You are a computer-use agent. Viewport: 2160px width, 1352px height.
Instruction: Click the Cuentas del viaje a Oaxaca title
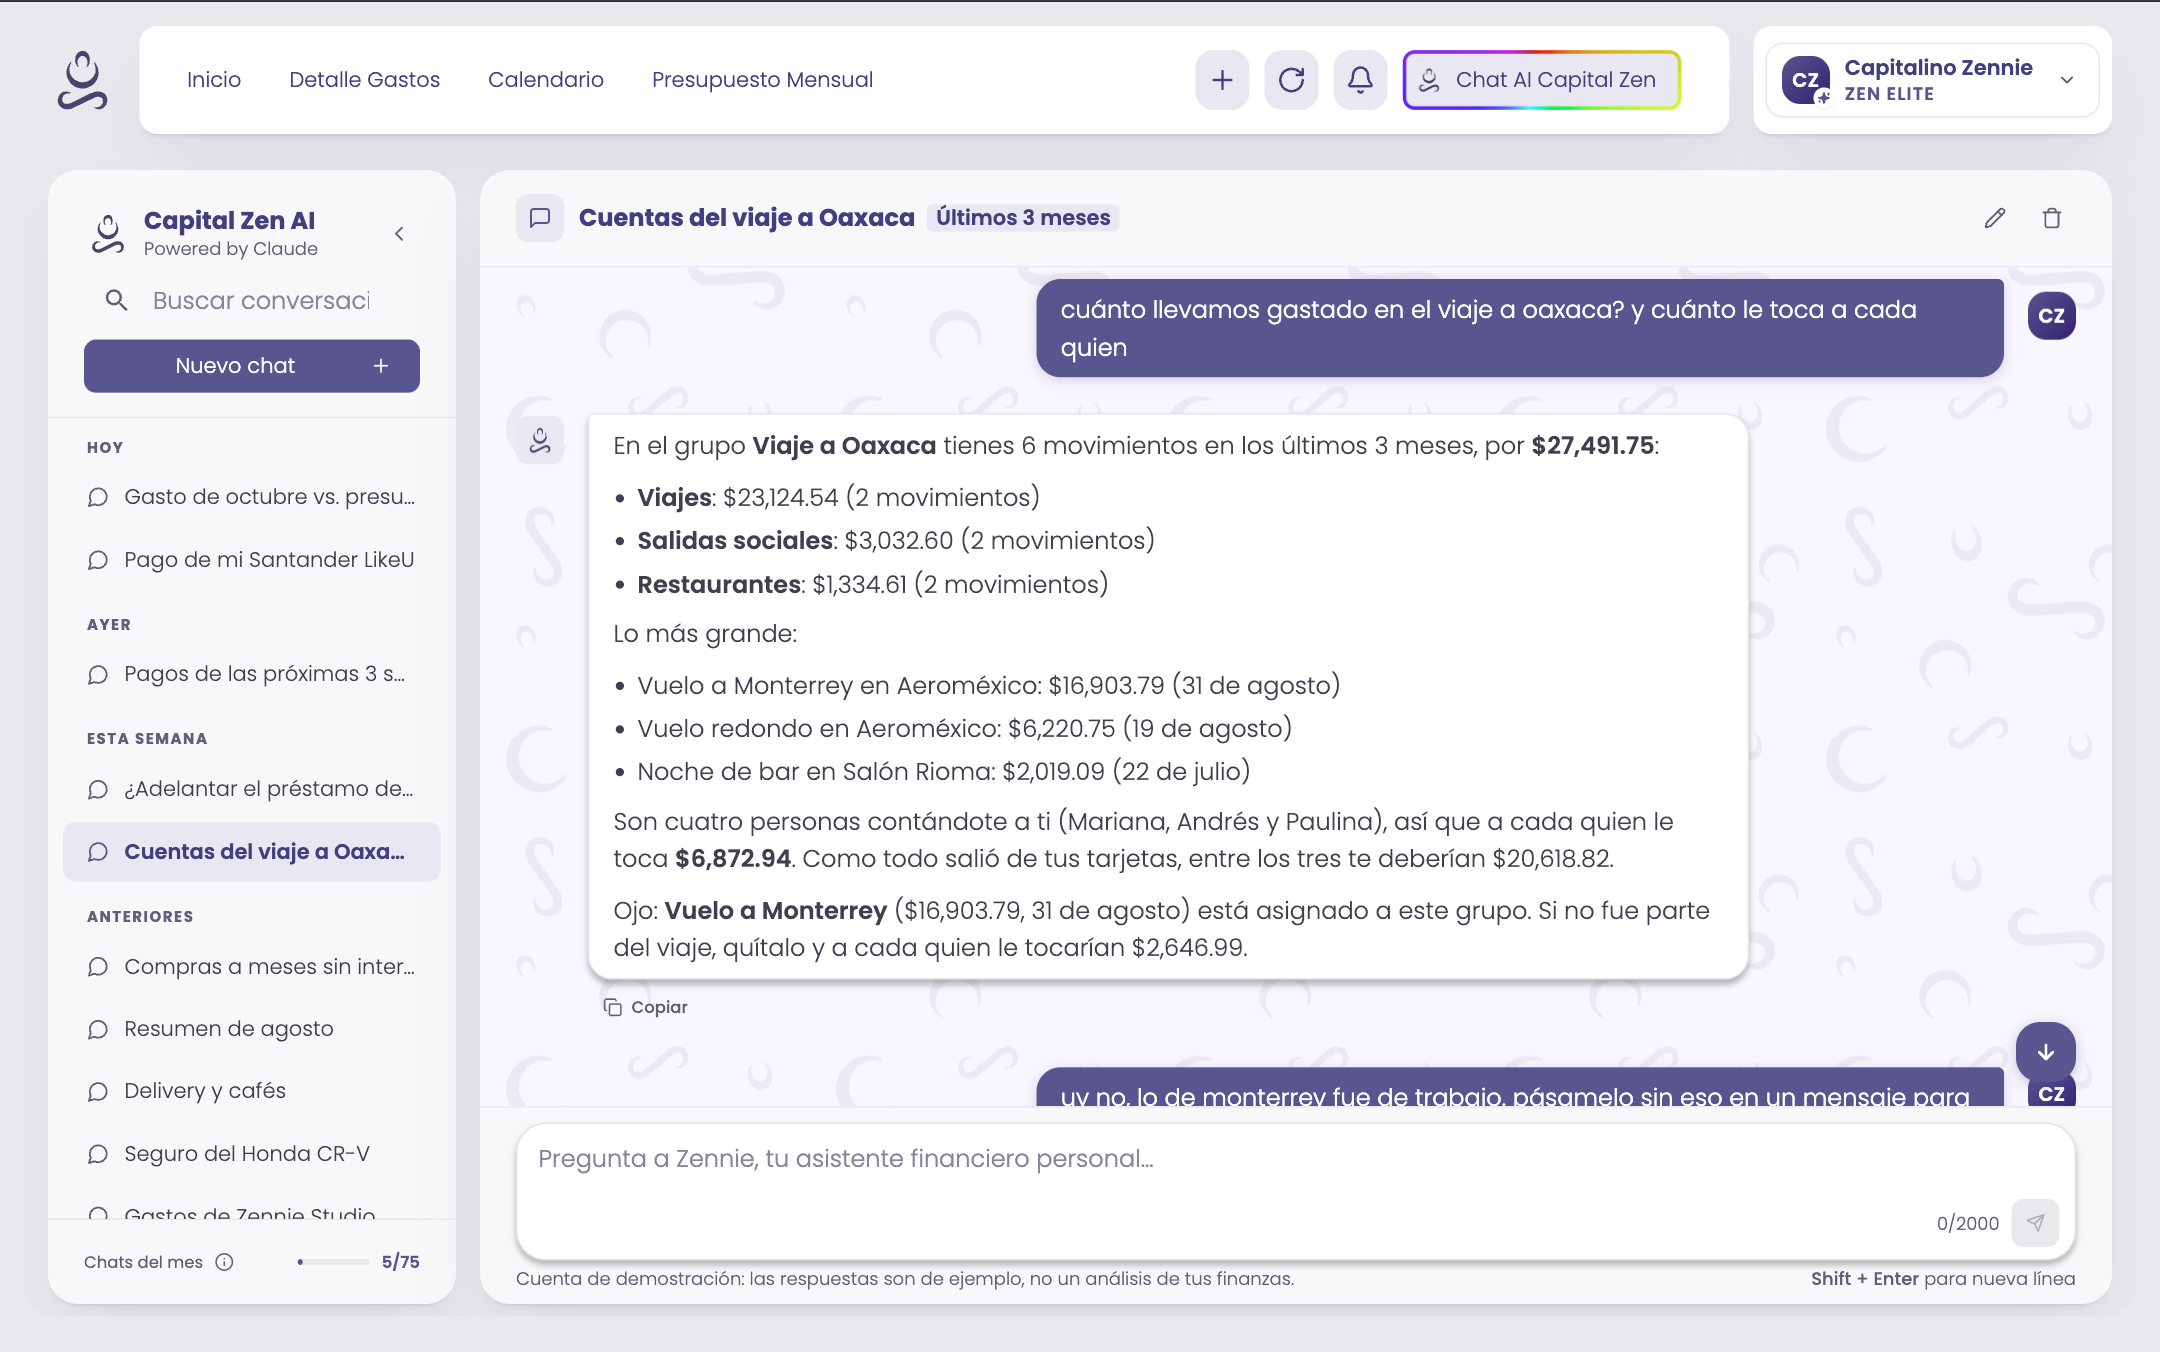tap(746, 218)
